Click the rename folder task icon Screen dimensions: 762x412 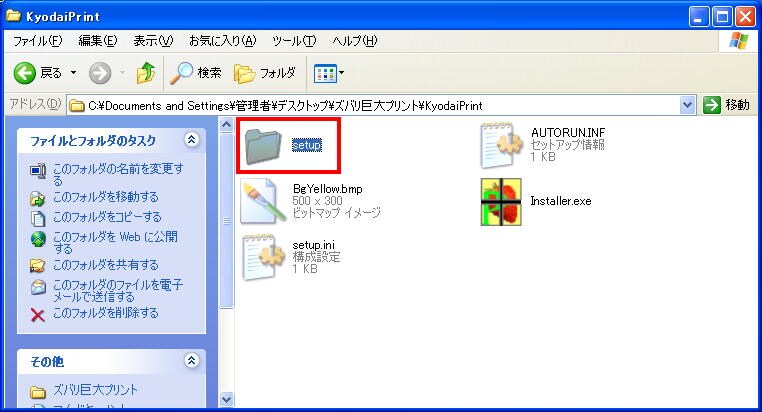[38, 171]
